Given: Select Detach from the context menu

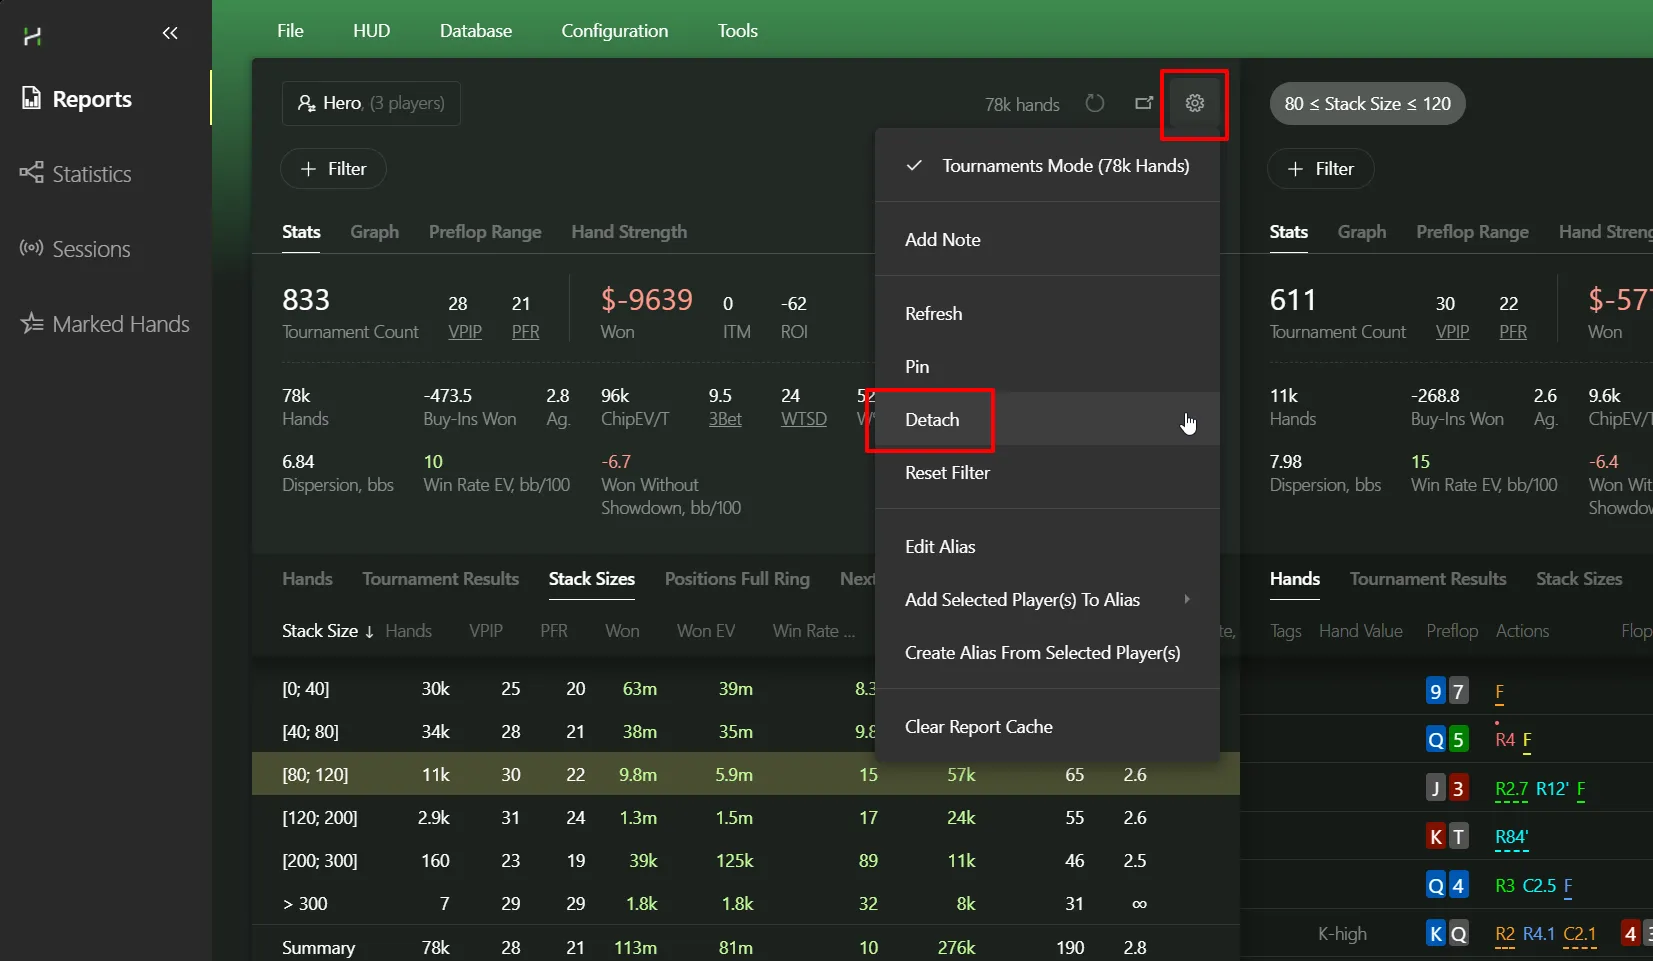Looking at the screenshot, I should coord(932,420).
